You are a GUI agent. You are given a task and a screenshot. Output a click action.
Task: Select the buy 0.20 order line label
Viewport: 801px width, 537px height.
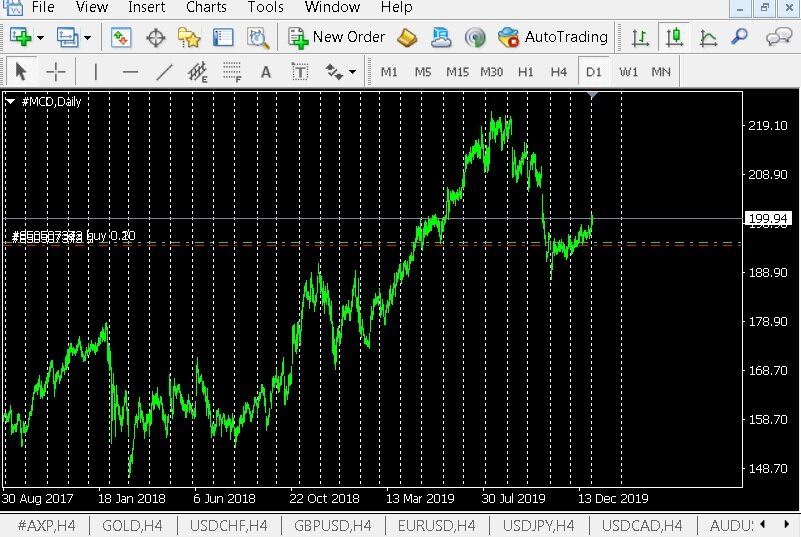pos(74,236)
